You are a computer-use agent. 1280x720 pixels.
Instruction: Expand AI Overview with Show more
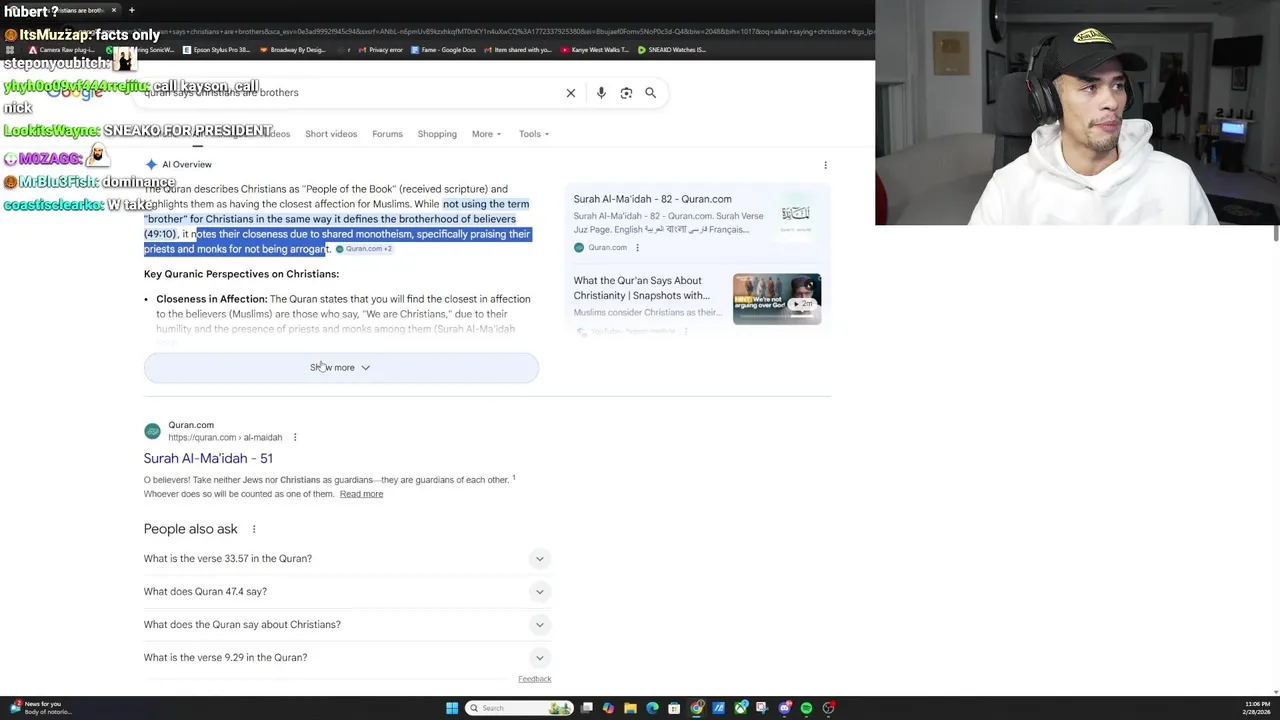click(x=341, y=368)
